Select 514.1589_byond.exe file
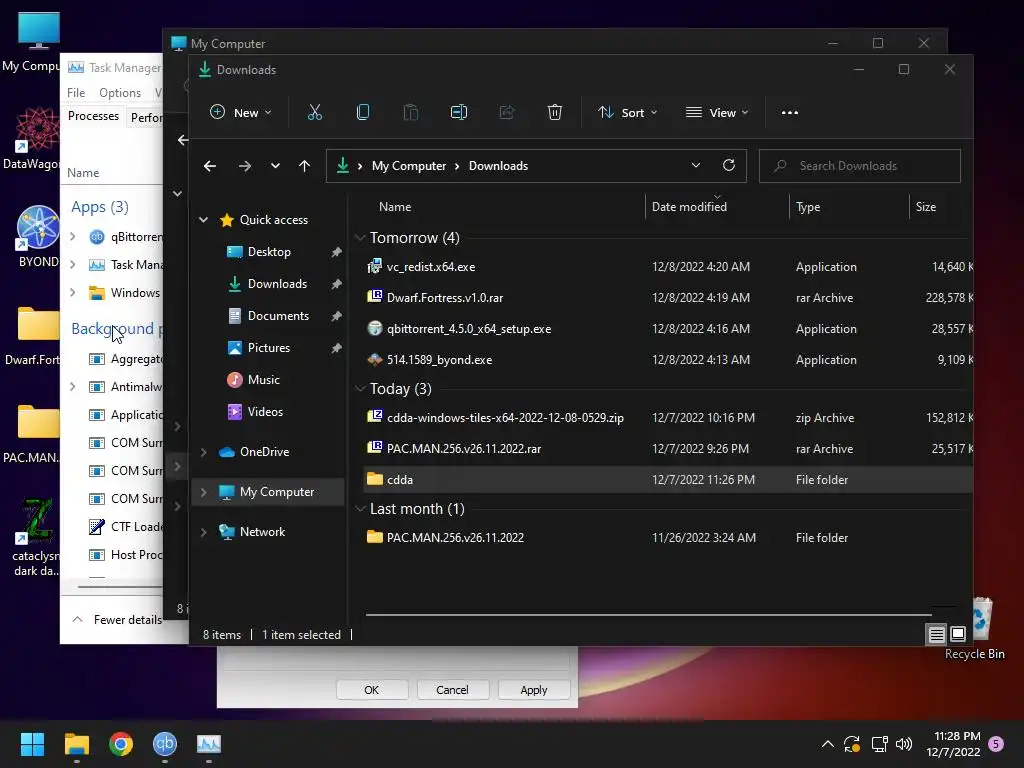This screenshot has height=768, width=1024. coord(665,360)
